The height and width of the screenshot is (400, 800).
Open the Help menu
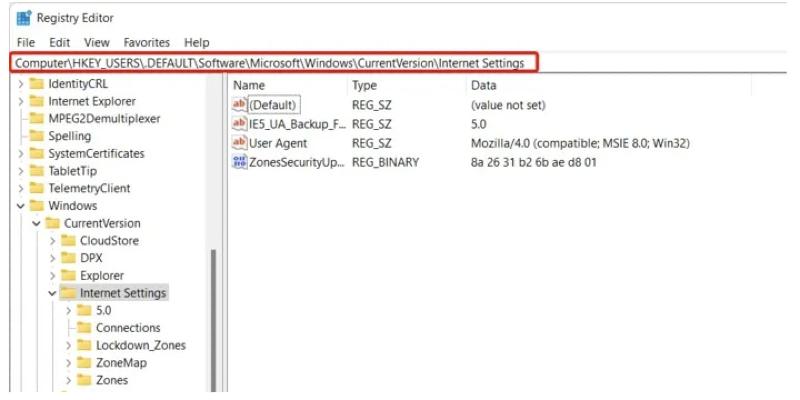pos(196,42)
